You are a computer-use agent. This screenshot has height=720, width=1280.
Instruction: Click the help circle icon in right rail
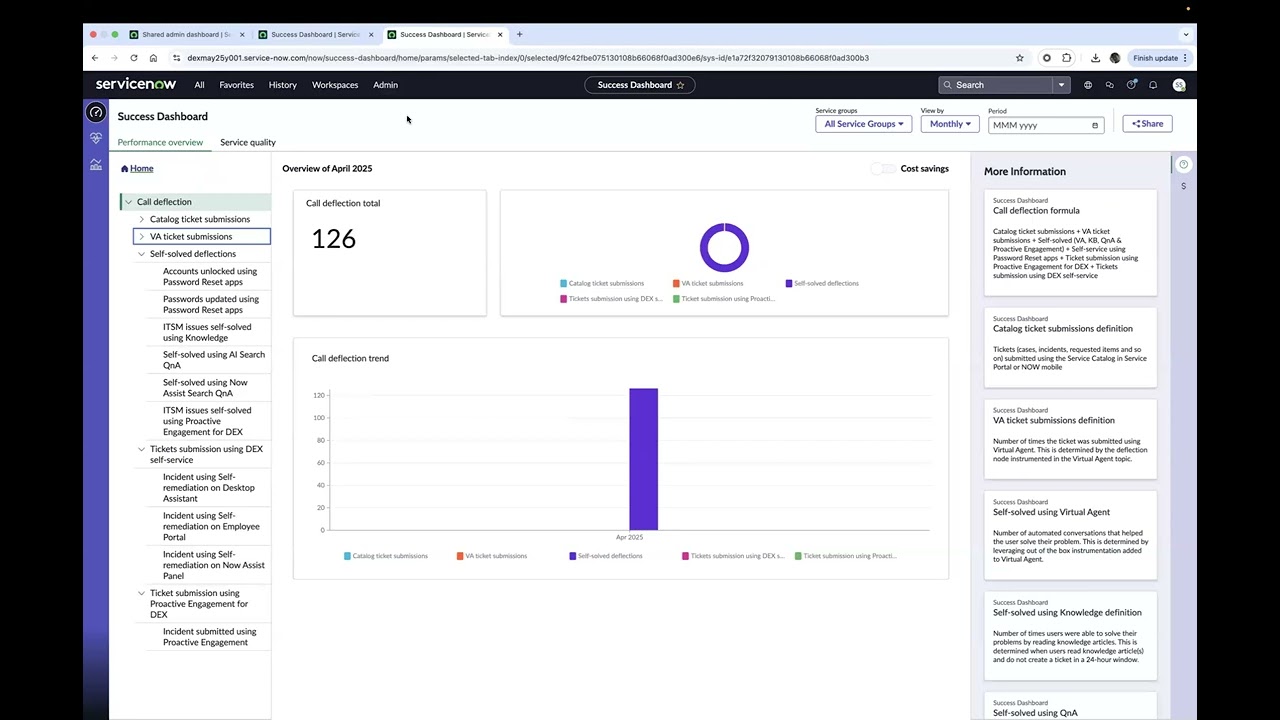(x=1183, y=165)
